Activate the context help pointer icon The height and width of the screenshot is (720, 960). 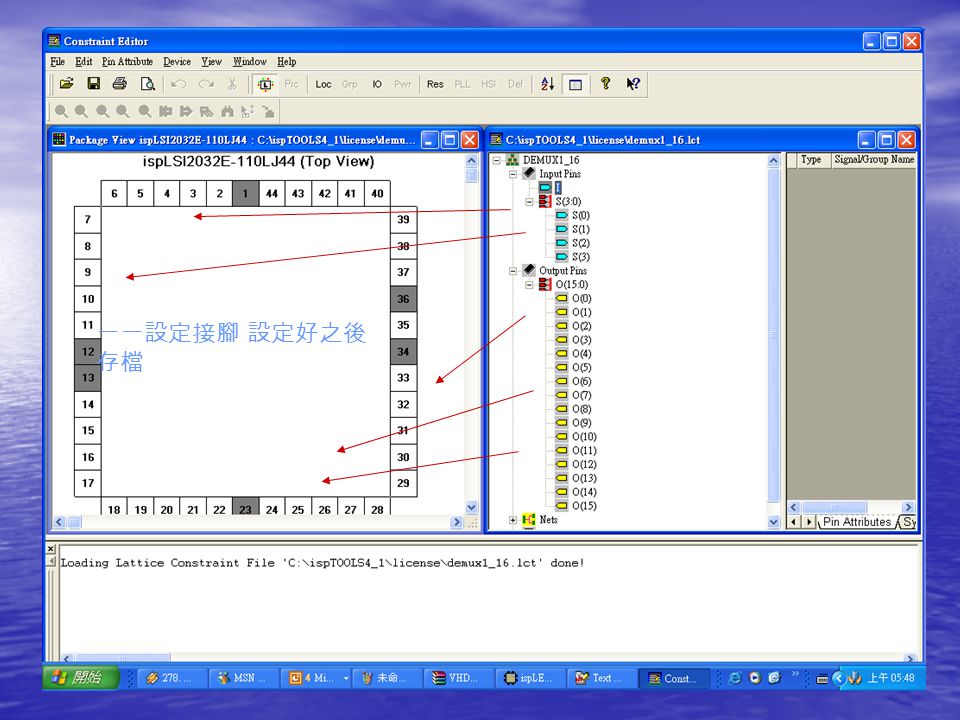pos(633,84)
